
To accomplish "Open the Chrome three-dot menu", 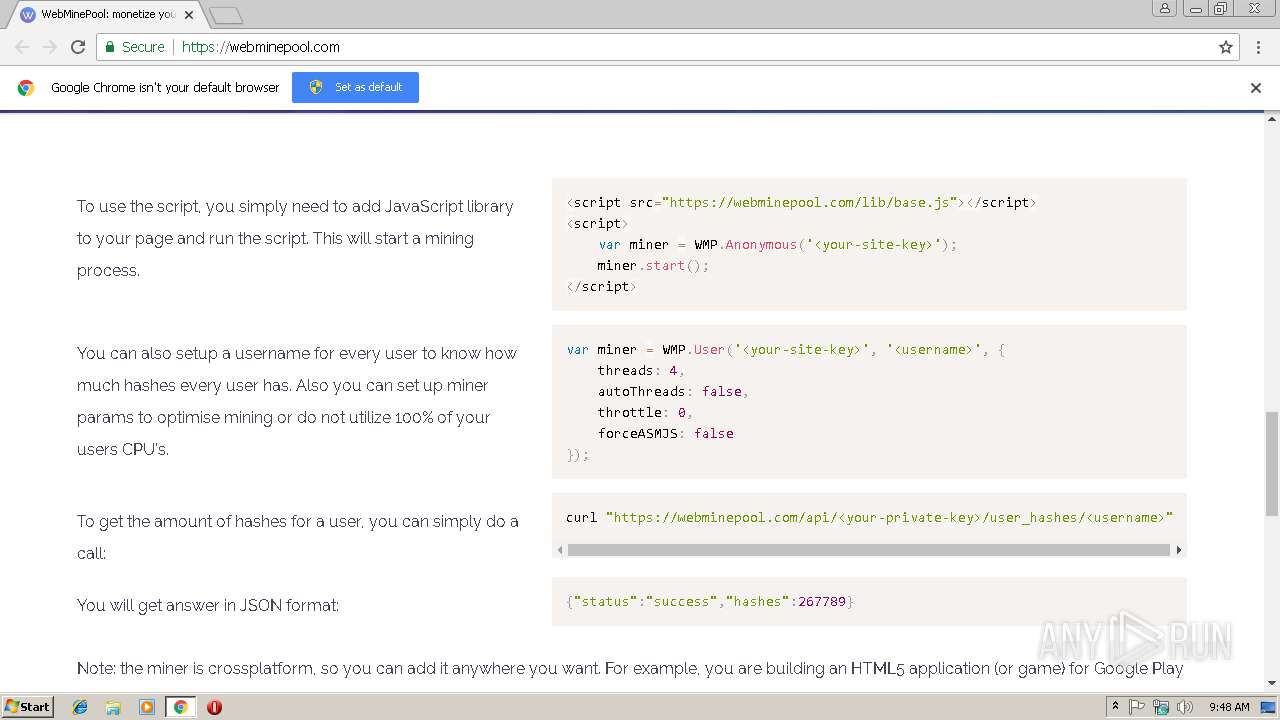I will click(1257, 47).
